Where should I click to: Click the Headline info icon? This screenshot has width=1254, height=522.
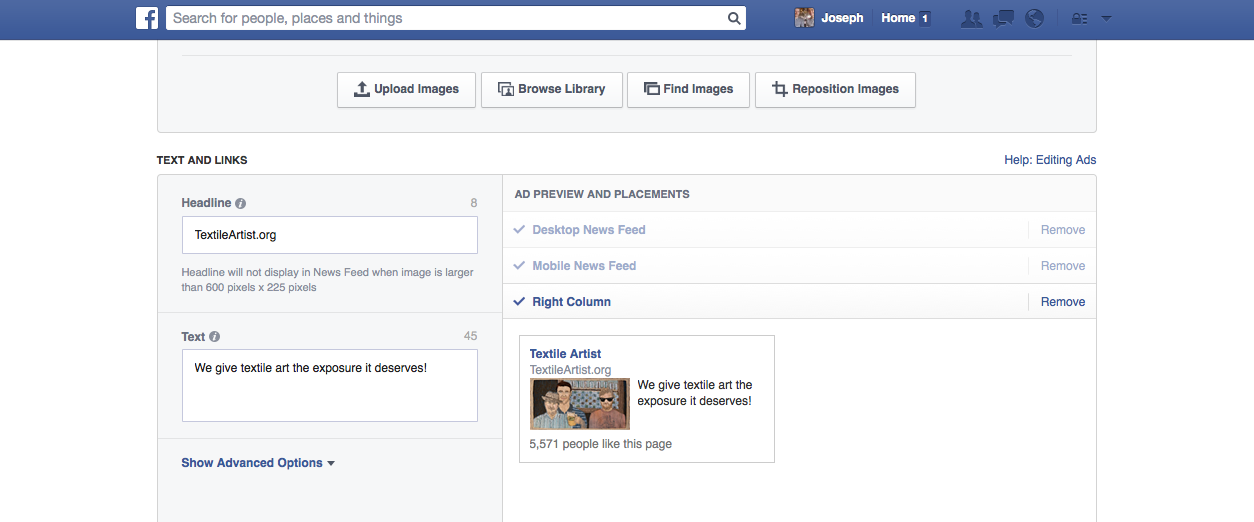click(240, 203)
